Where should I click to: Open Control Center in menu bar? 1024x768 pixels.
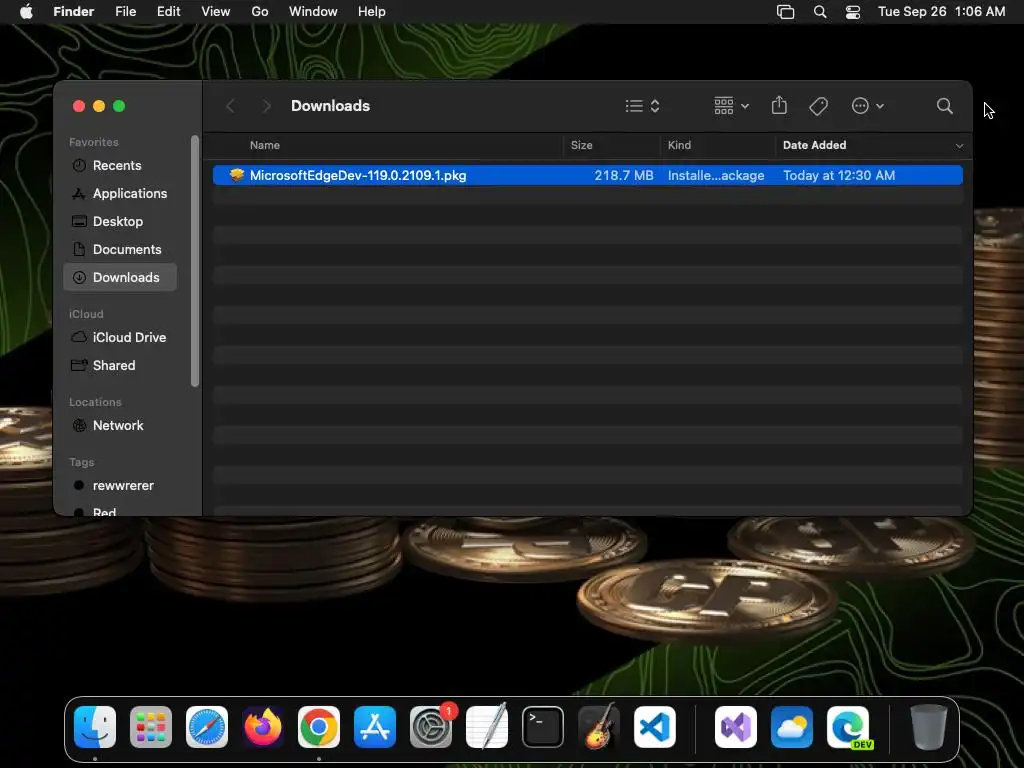(x=852, y=12)
